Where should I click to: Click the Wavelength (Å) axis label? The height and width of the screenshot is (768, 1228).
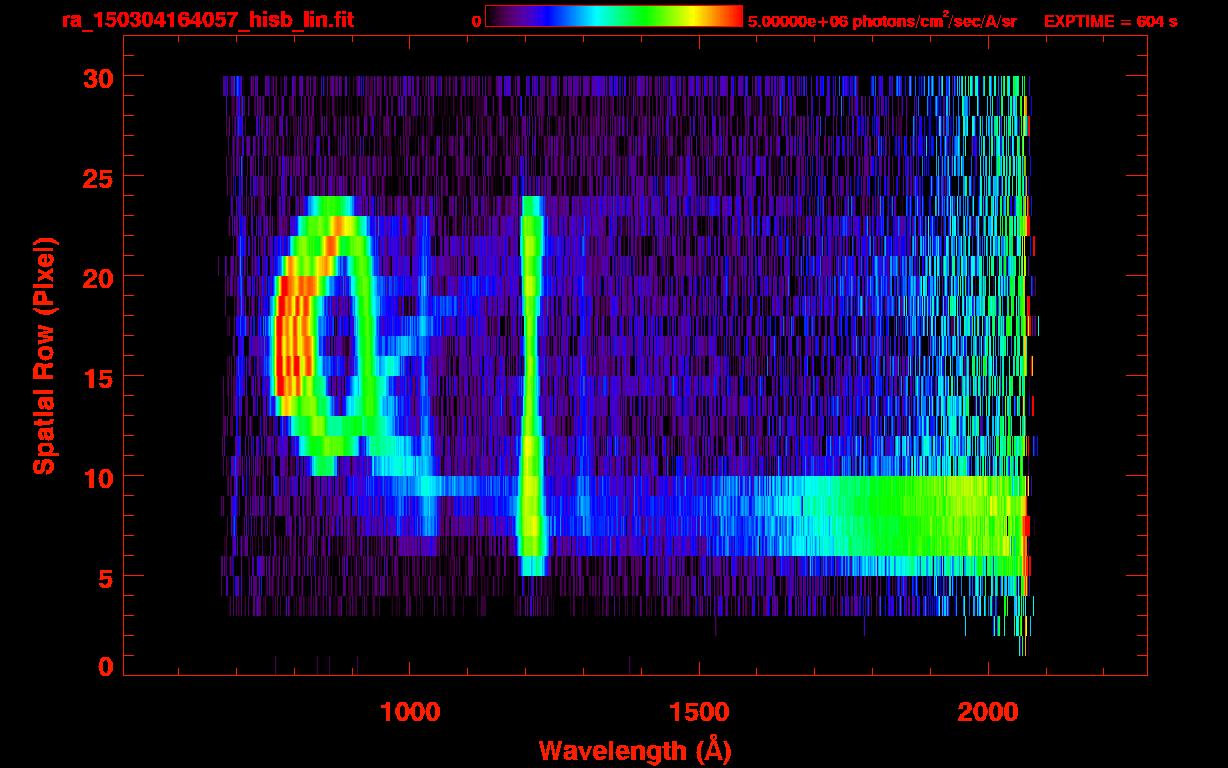tap(634, 749)
